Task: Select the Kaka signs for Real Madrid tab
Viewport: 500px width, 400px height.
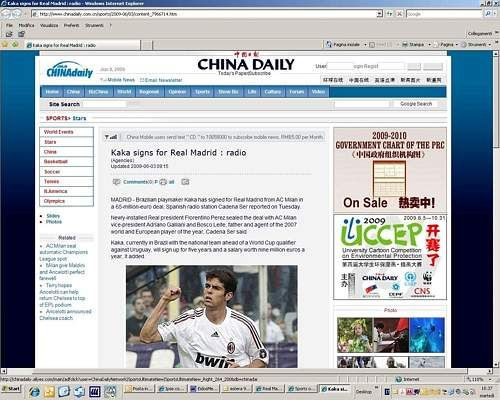Action: [x=83, y=45]
